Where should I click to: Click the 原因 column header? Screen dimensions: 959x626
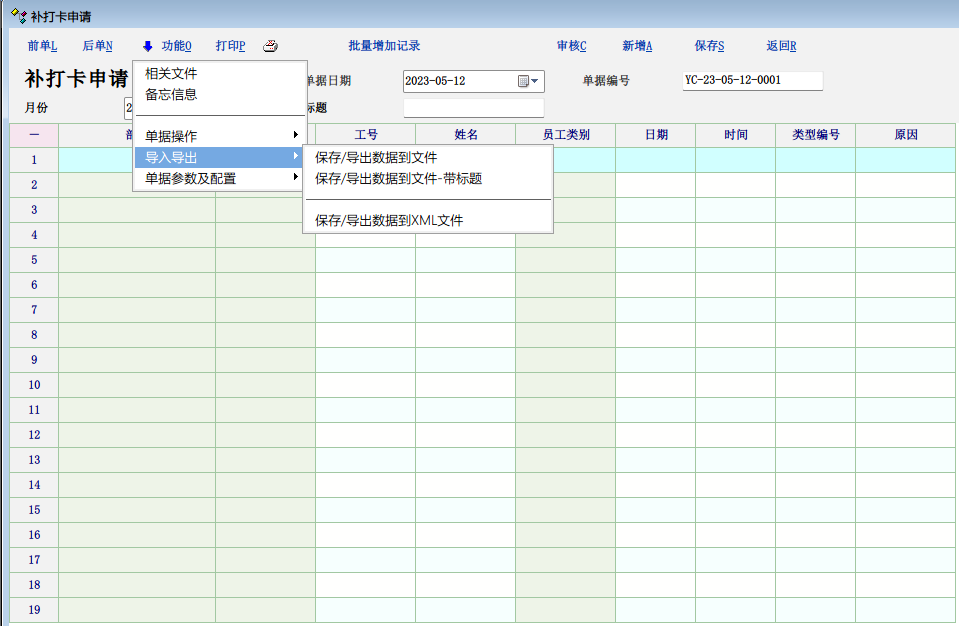[x=905, y=135]
